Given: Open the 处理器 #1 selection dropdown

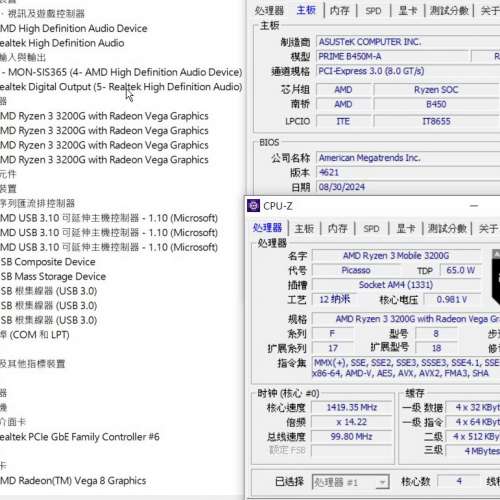Looking at the screenshot, I should click(x=350, y=482).
